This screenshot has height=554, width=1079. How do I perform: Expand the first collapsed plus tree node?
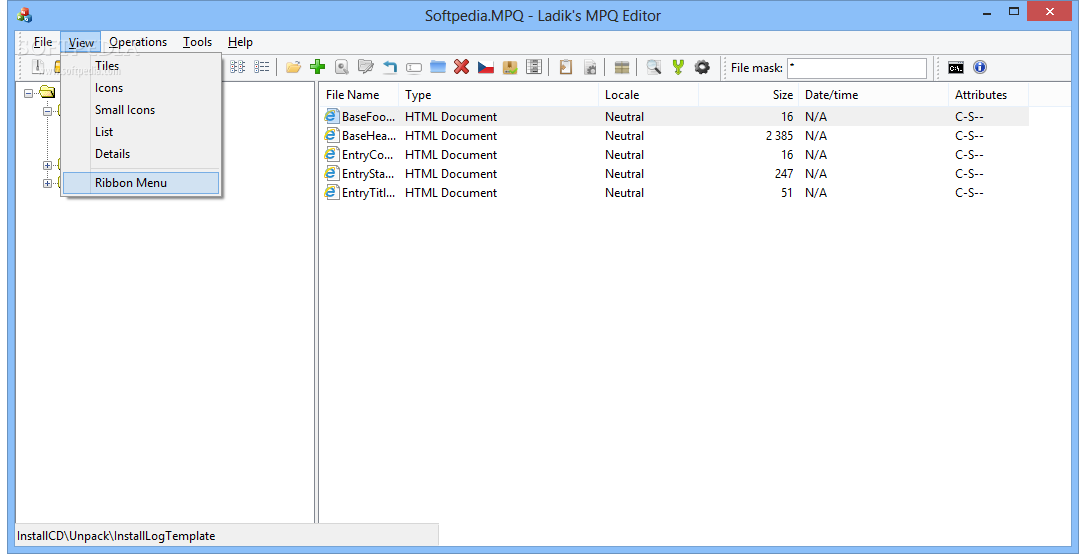(47, 164)
